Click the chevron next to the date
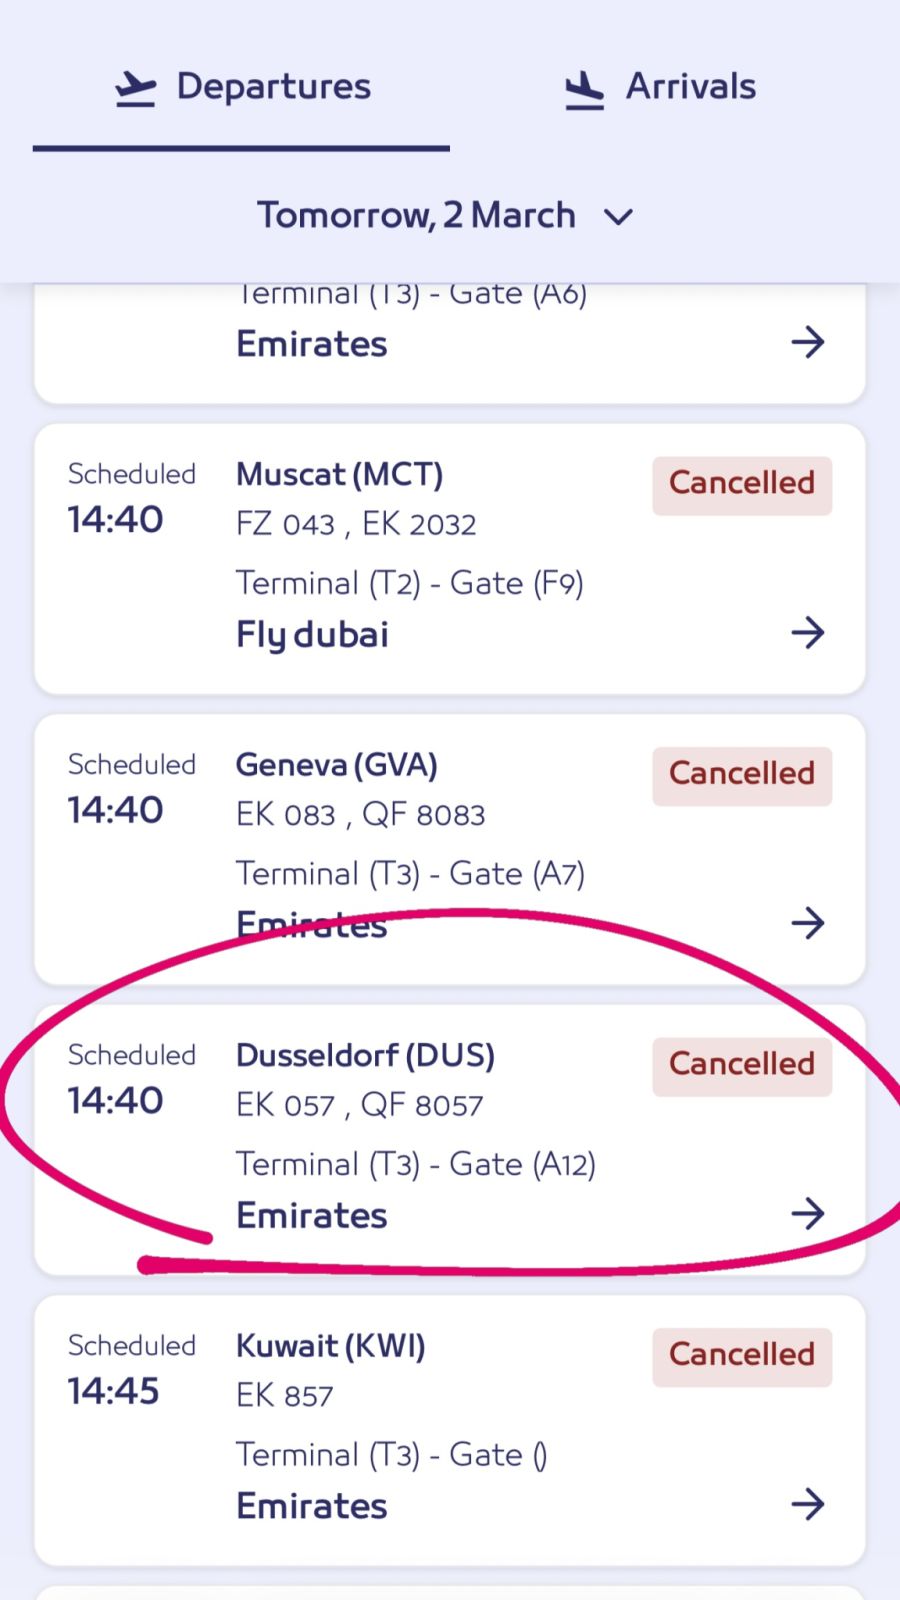The width and height of the screenshot is (900, 1600). tap(618, 216)
